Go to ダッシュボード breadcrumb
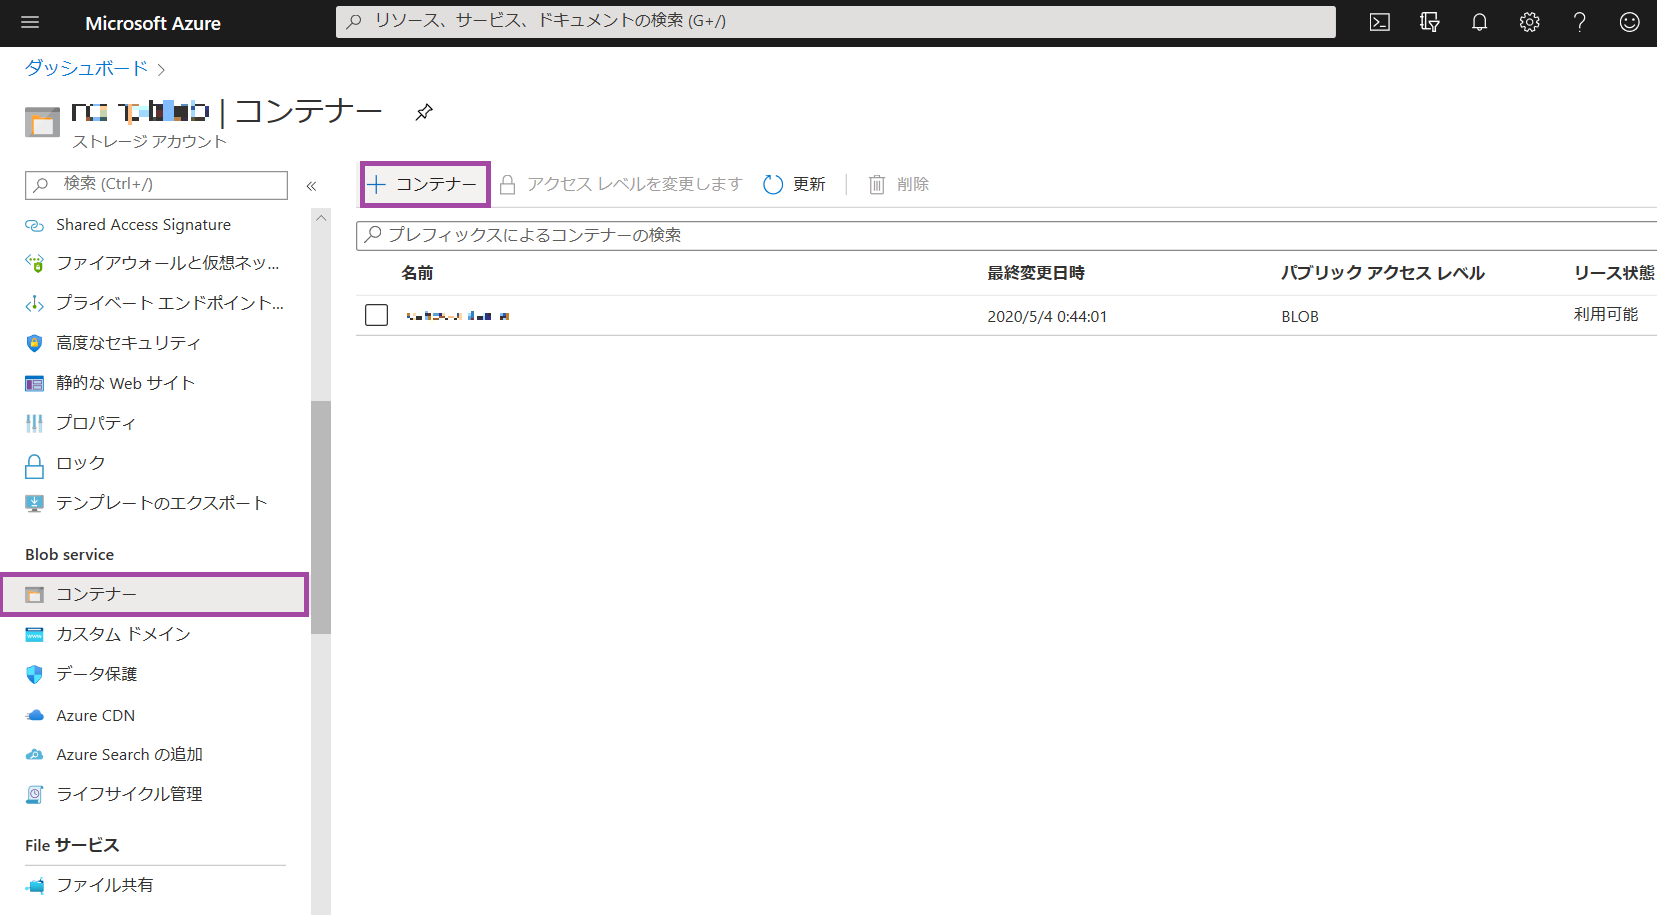This screenshot has width=1657, height=915. (86, 68)
